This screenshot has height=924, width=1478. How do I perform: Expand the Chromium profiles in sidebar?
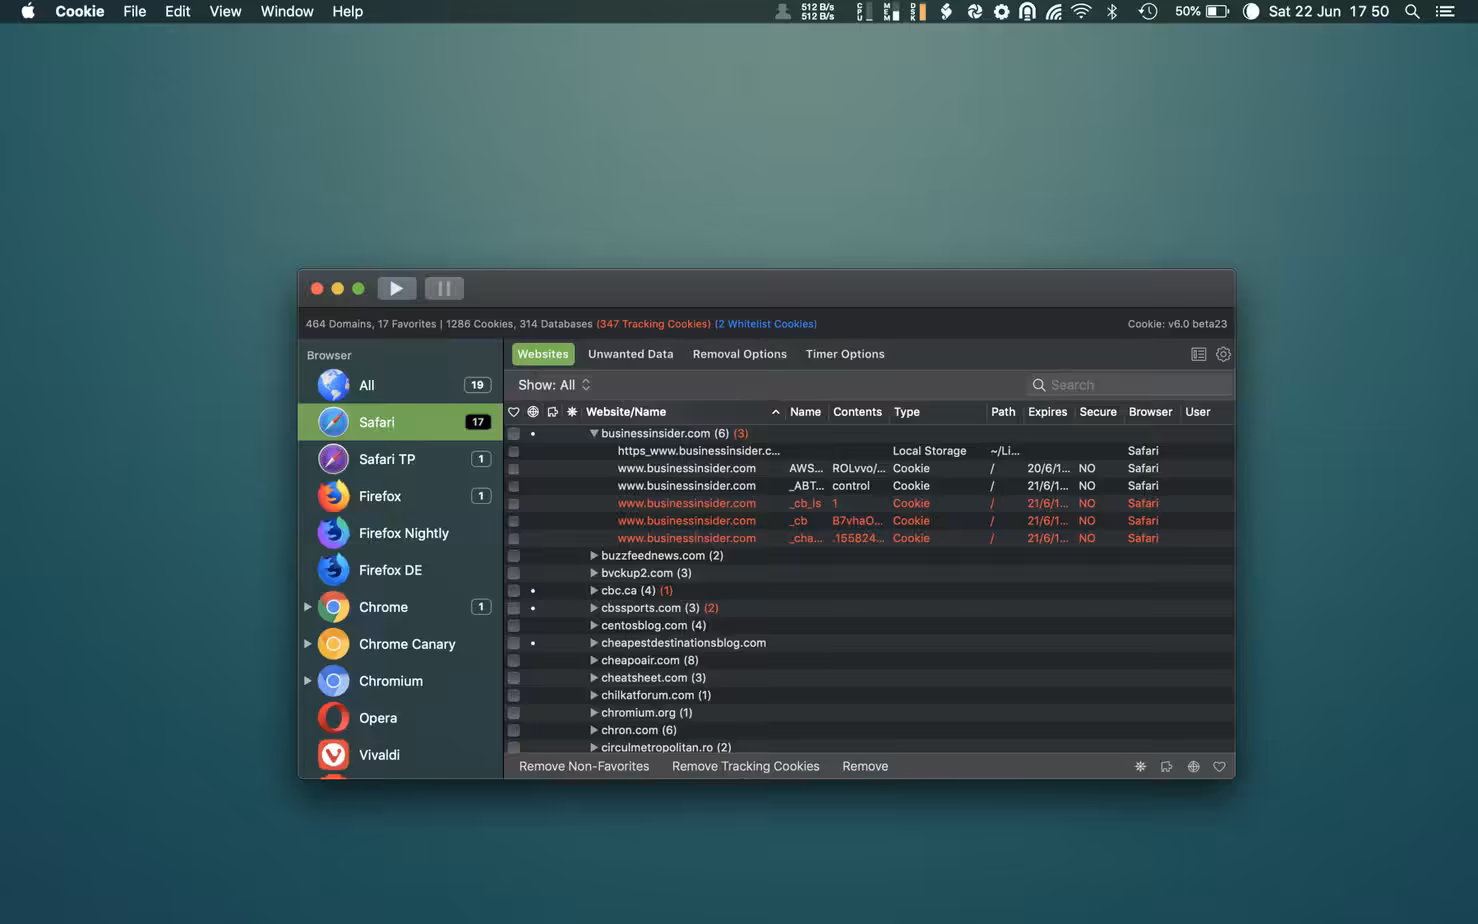pos(308,681)
